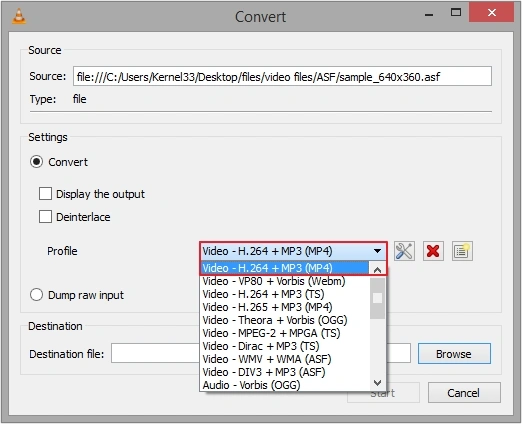This screenshot has width=522, height=424.
Task: Maximize the Convert dialog window
Action: click(456, 13)
